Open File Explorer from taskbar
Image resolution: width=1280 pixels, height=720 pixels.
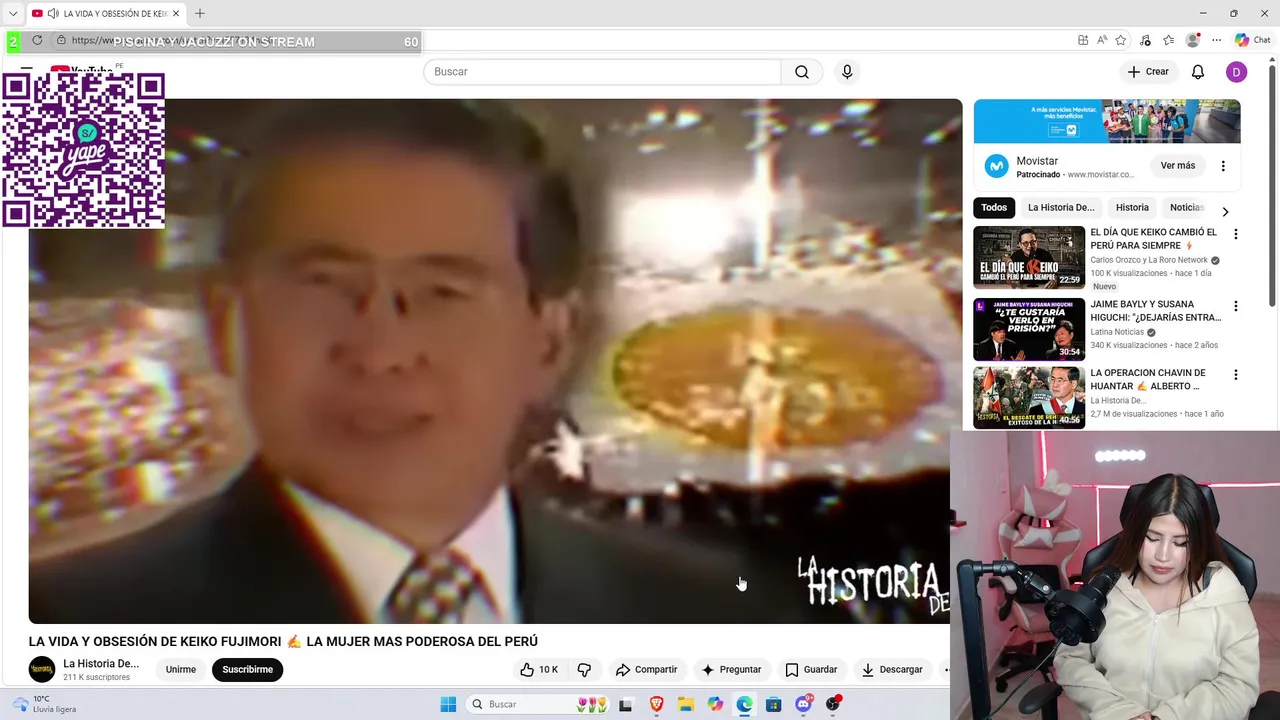click(x=686, y=704)
